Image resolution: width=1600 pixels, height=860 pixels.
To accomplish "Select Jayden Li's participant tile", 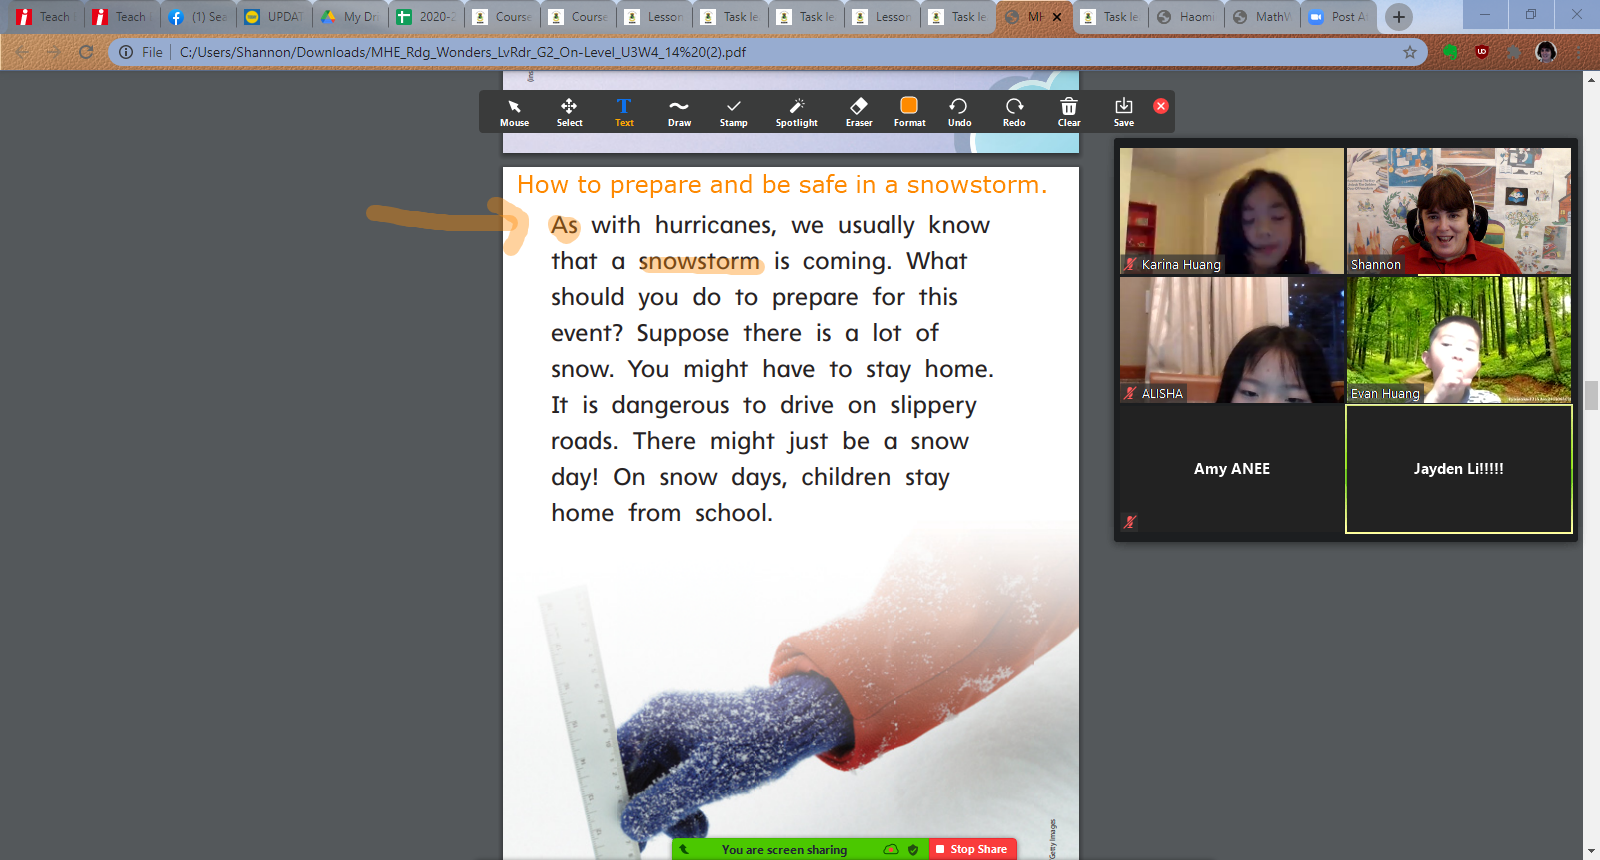I will pos(1459,469).
